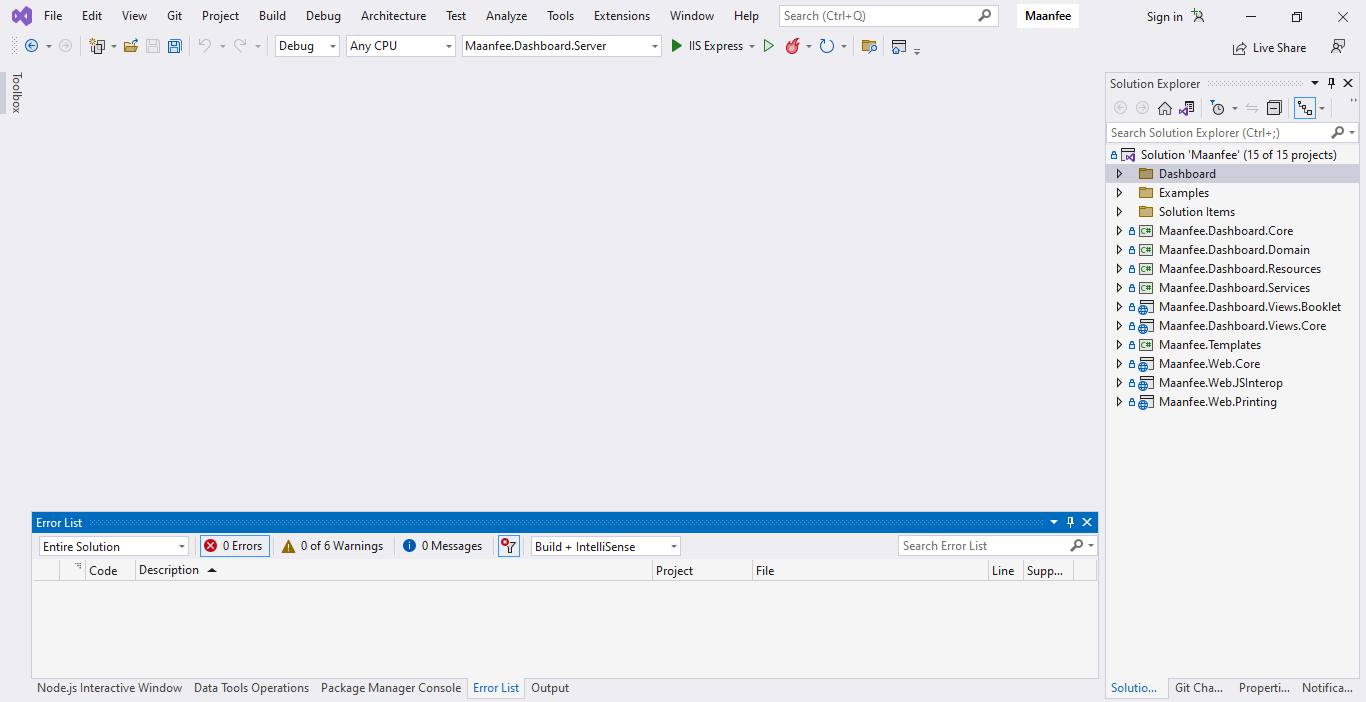Open the Extensions menu
Screen dimensions: 1366x702
point(622,16)
